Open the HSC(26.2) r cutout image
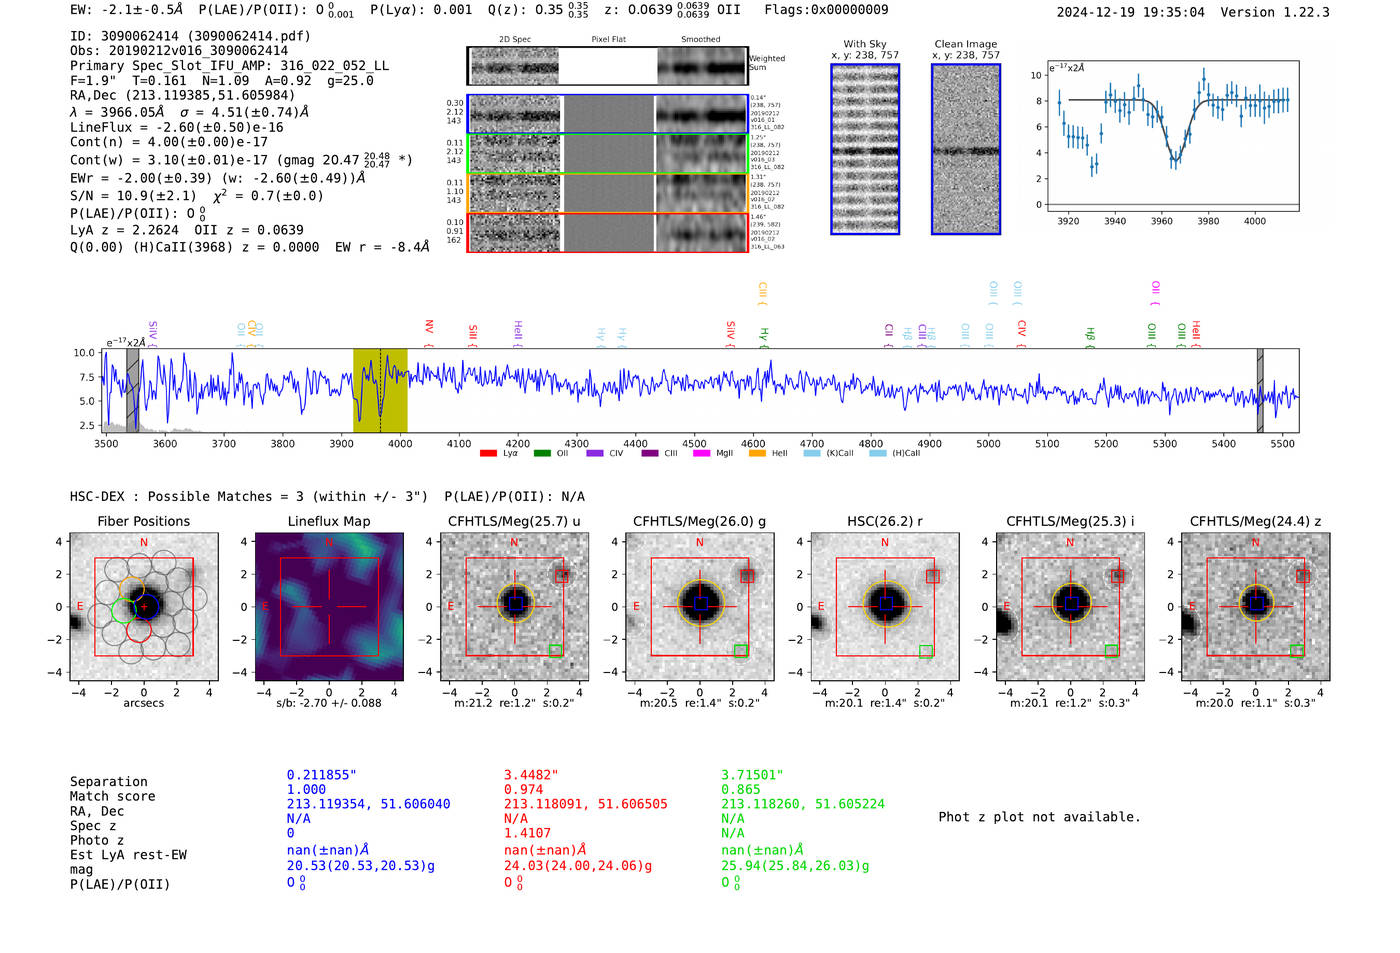 [884, 606]
